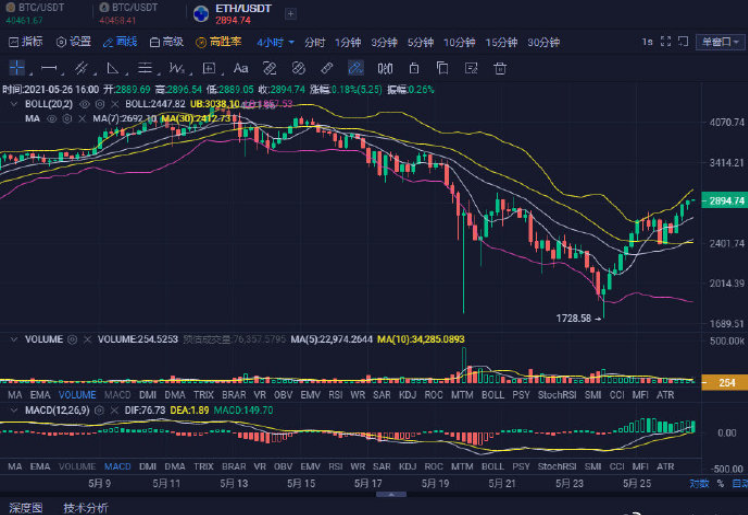Open the 单窗口 window layout dropdown

[x=720, y=42]
